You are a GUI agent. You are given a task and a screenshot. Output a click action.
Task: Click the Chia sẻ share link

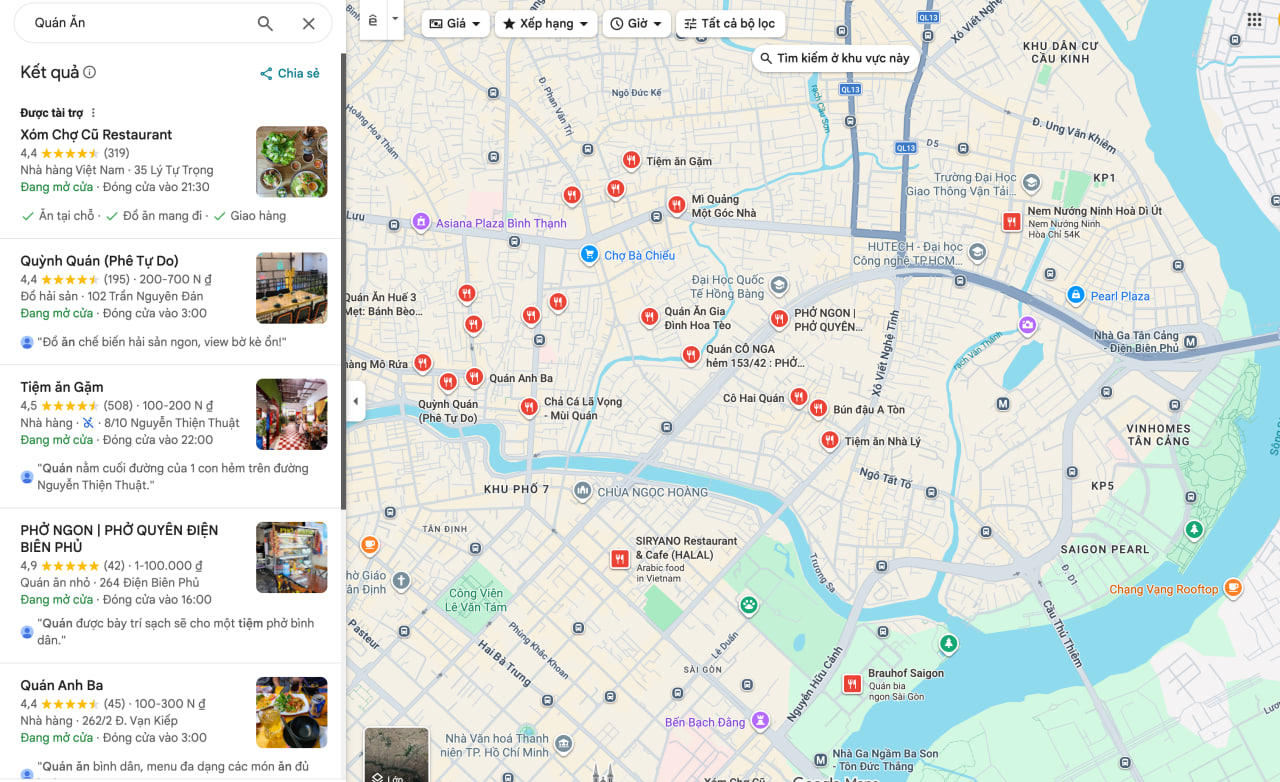pyautogui.click(x=290, y=73)
